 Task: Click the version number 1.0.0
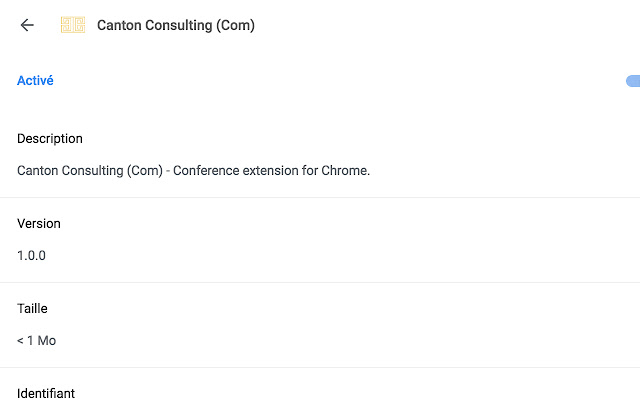[31, 255]
